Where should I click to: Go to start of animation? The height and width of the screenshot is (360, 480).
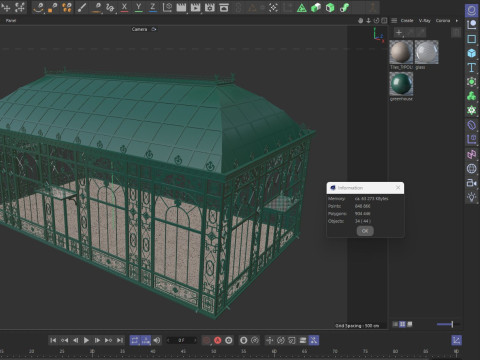pos(53,340)
